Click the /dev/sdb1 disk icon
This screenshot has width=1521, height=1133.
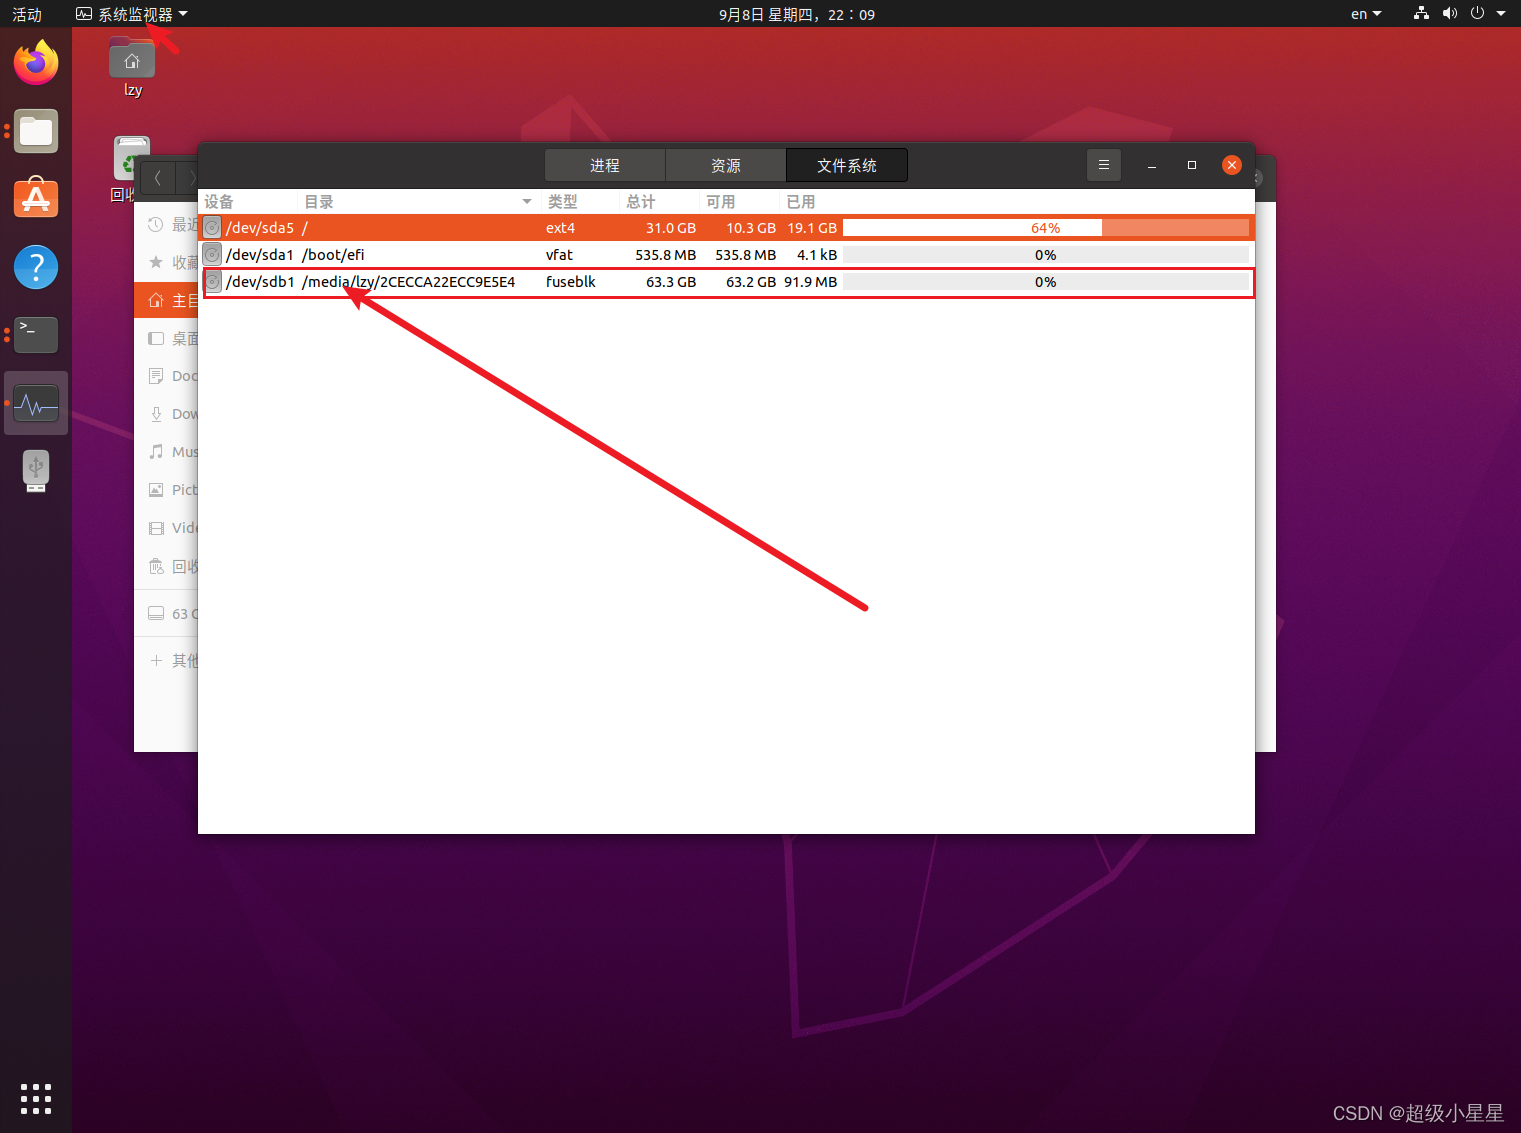[x=212, y=282]
